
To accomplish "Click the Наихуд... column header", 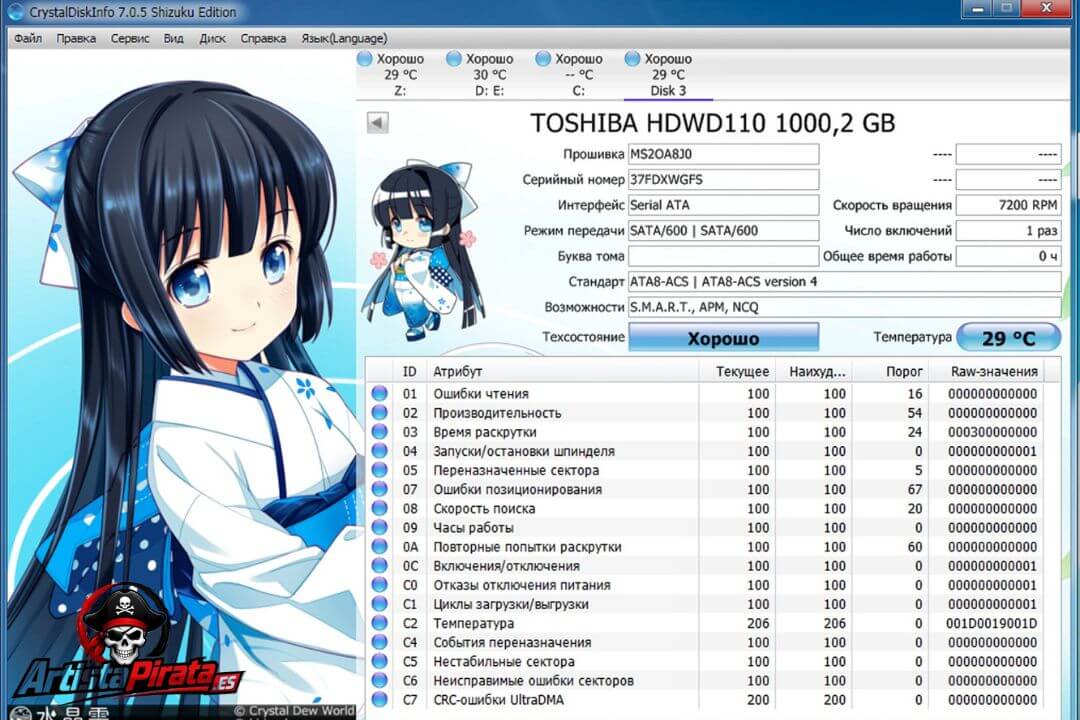I will [x=813, y=371].
